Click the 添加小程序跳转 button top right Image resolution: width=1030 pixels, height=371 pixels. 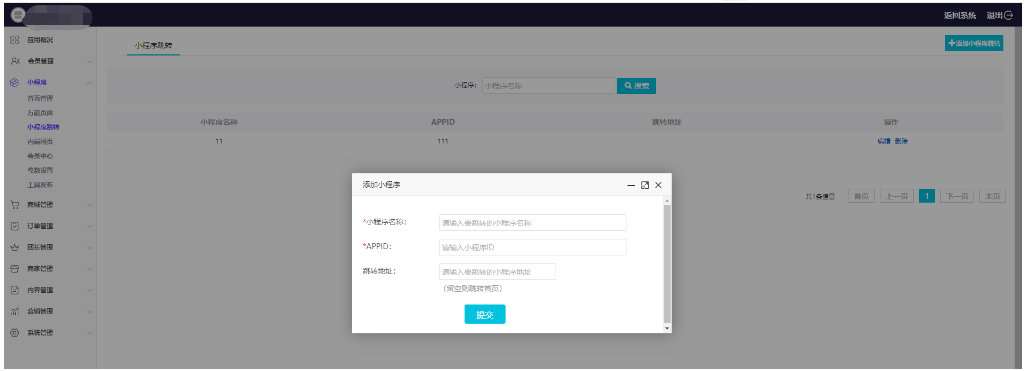[974, 43]
